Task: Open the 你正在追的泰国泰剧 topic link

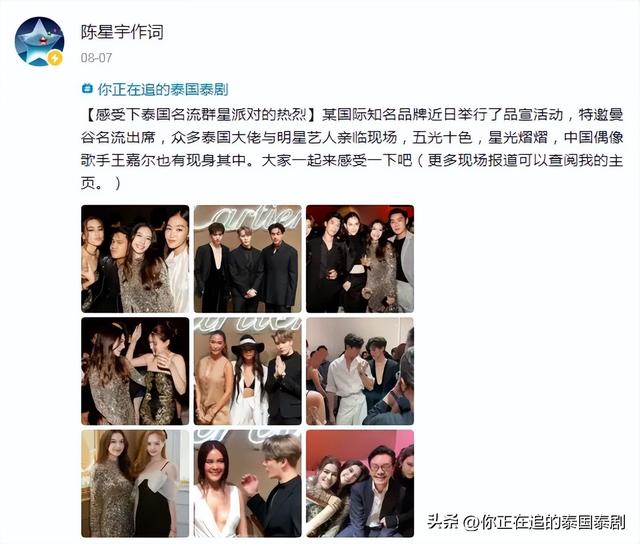Action: (x=162, y=89)
